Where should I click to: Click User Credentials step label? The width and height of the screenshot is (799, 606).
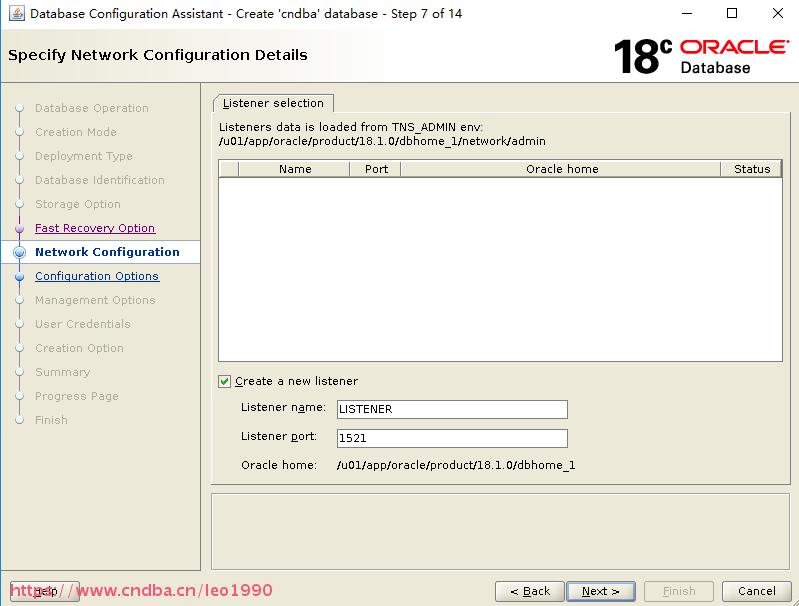point(83,324)
